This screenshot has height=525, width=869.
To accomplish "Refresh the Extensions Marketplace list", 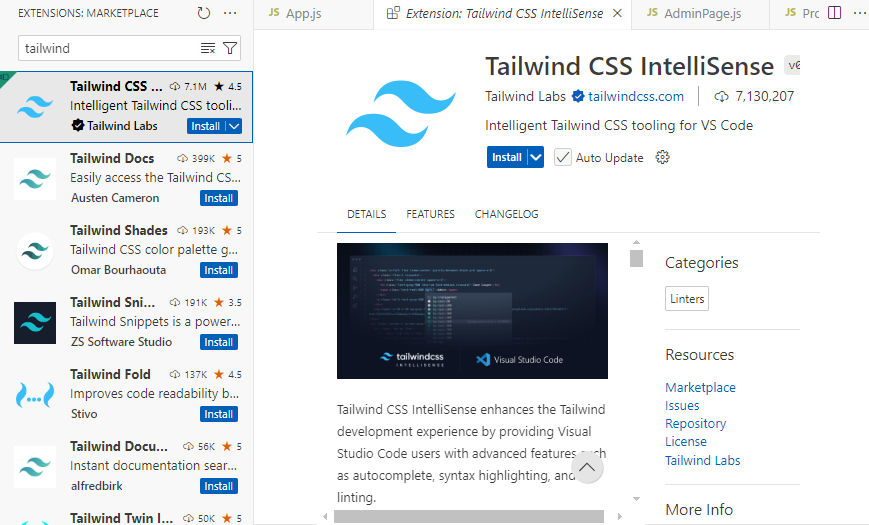I will pos(203,13).
